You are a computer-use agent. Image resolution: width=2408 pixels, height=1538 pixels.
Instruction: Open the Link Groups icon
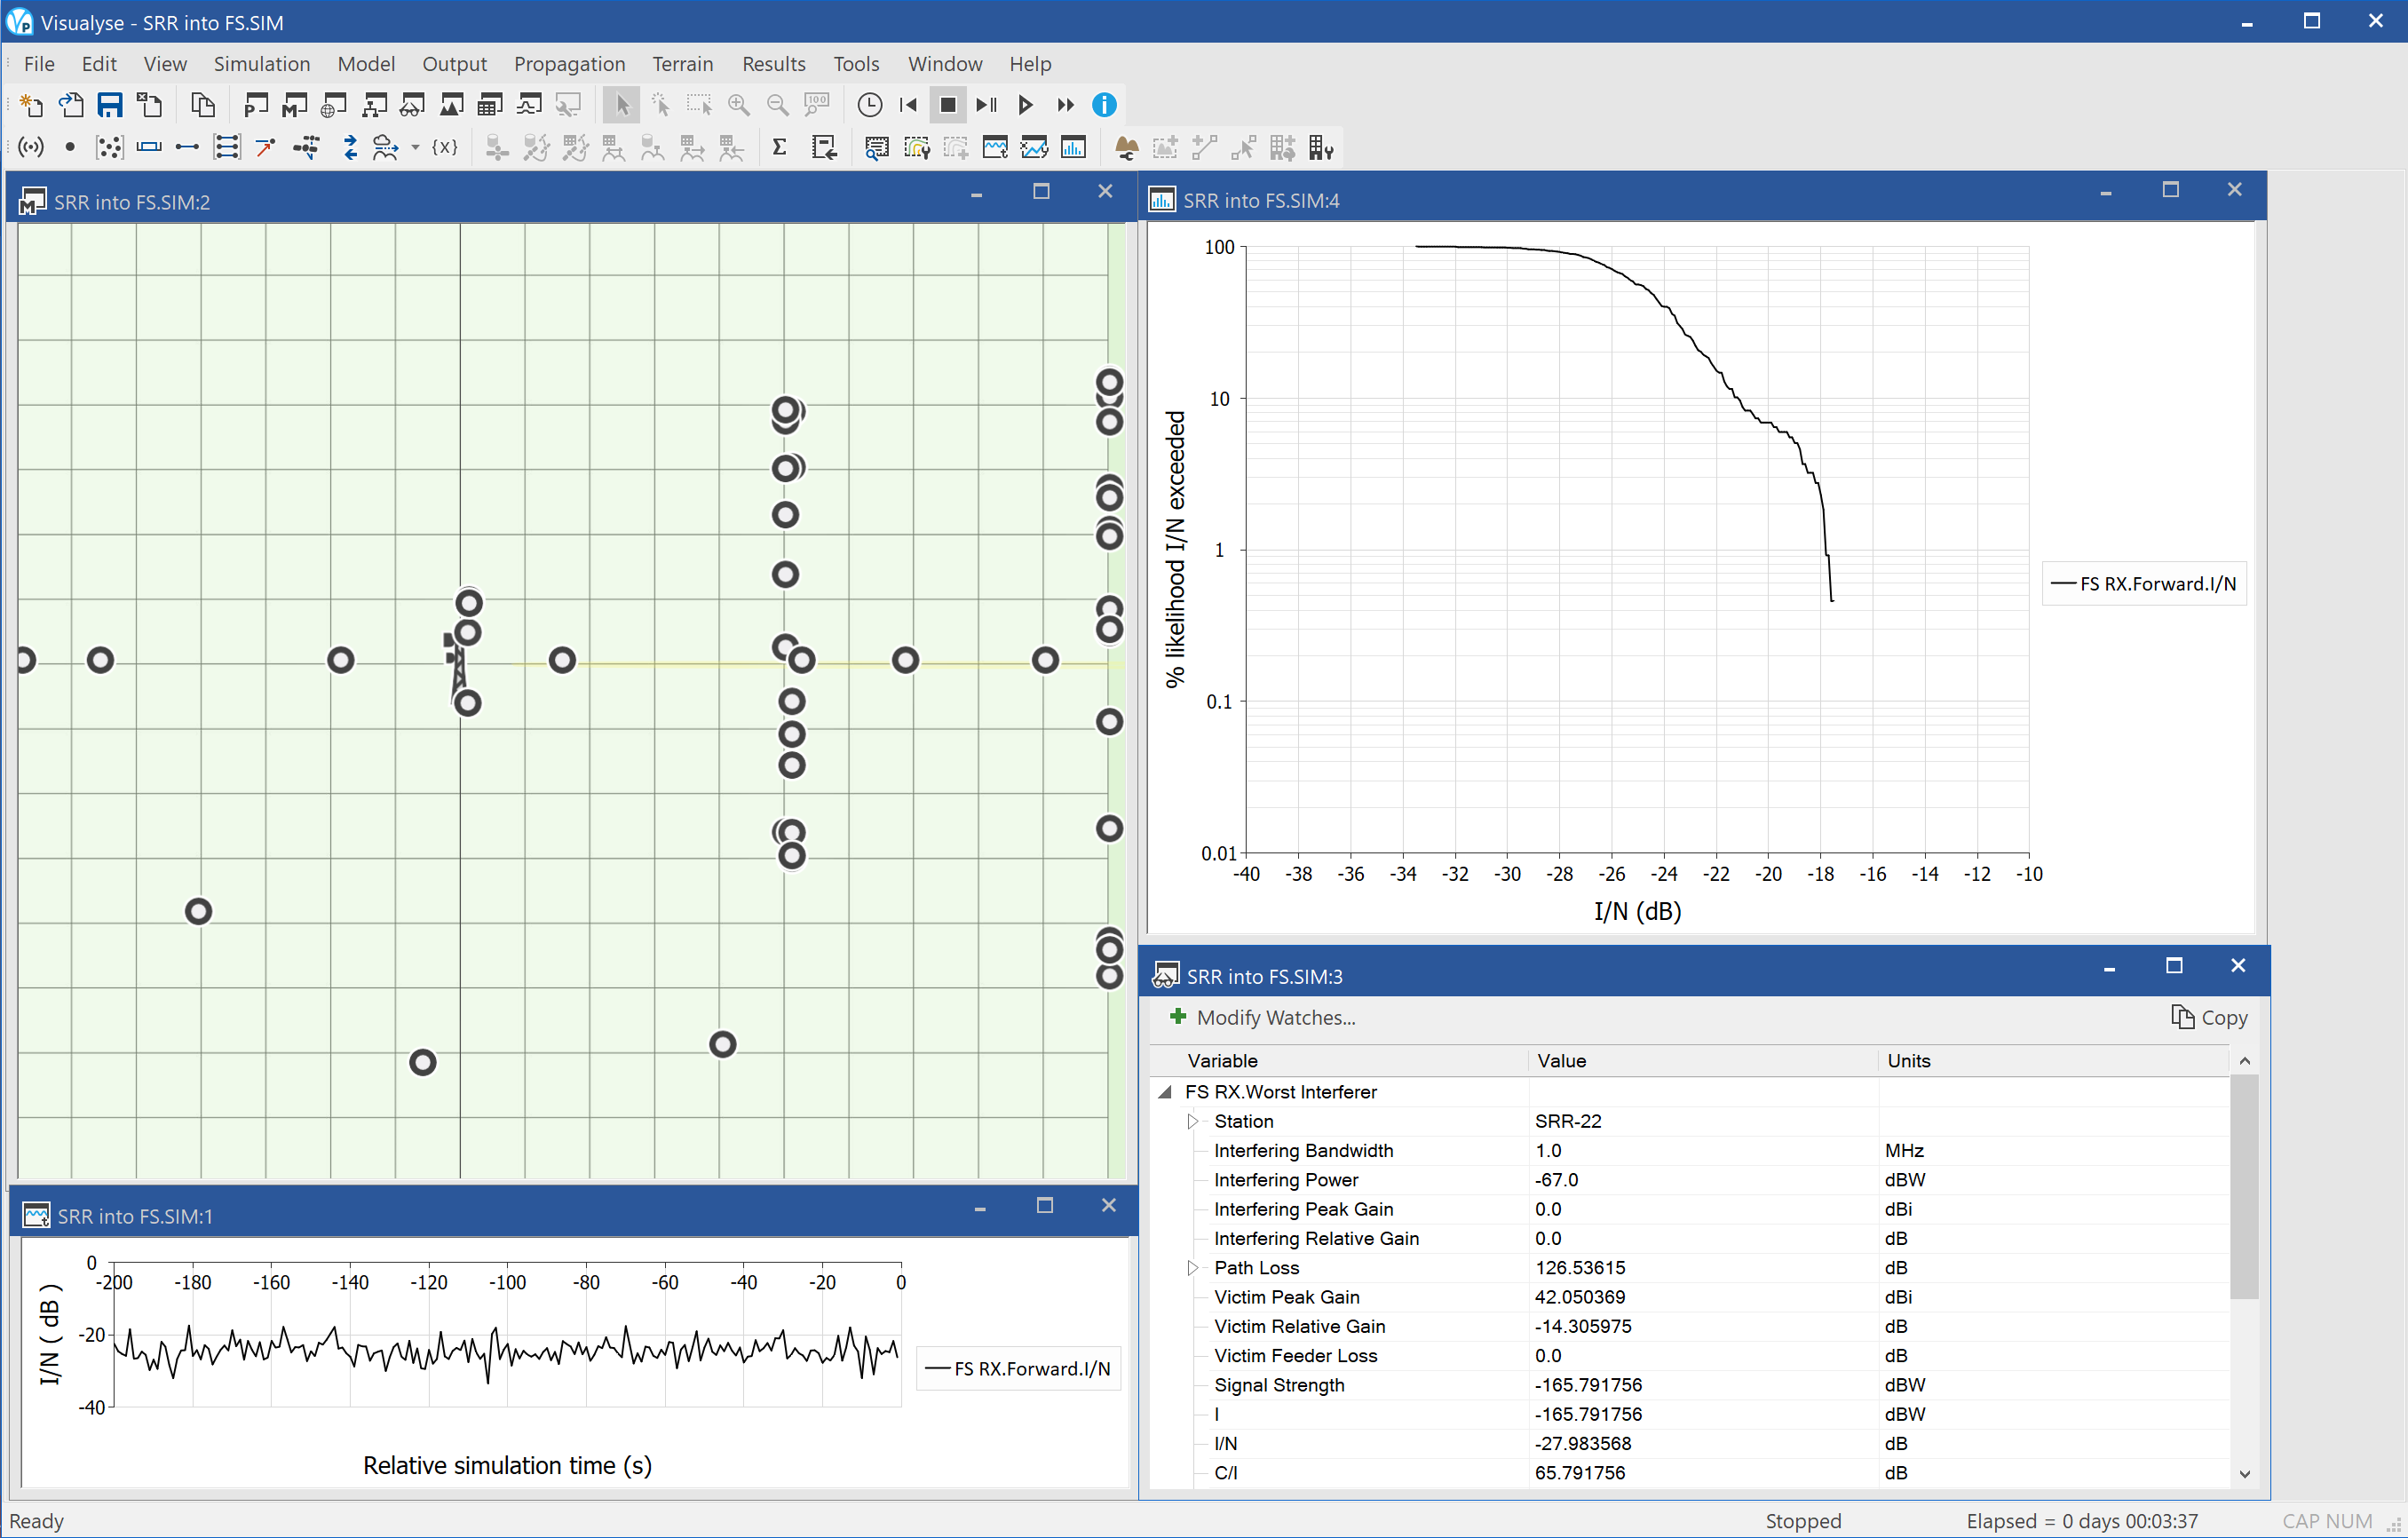tap(227, 148)
